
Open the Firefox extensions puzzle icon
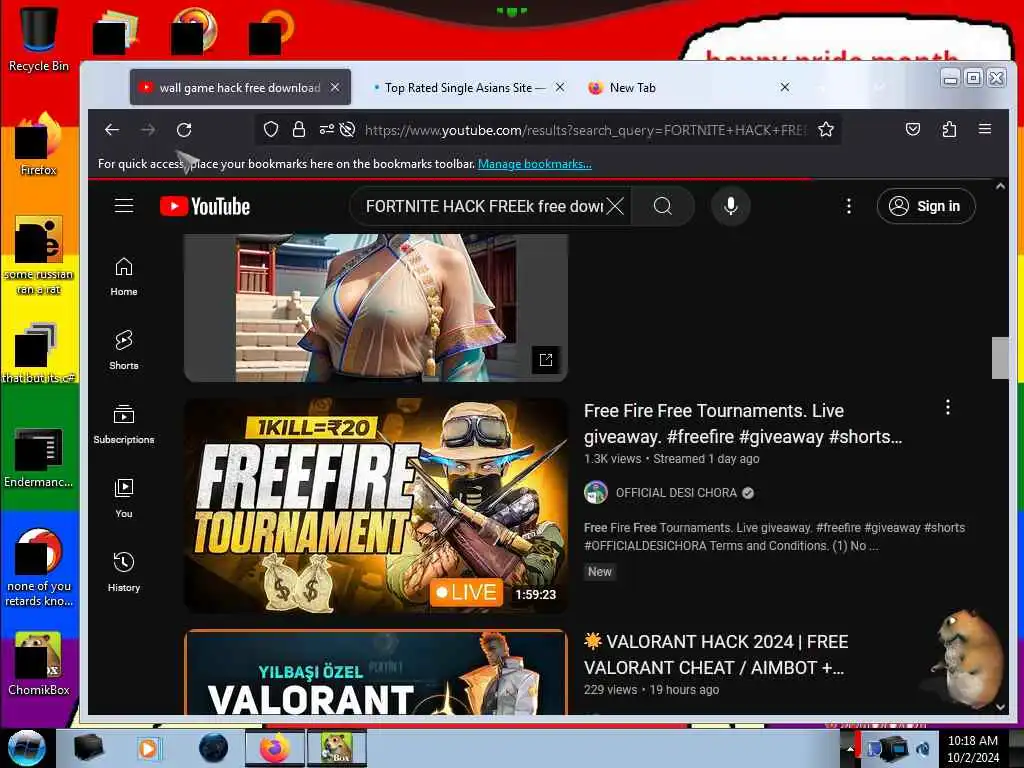click(949, 129)
